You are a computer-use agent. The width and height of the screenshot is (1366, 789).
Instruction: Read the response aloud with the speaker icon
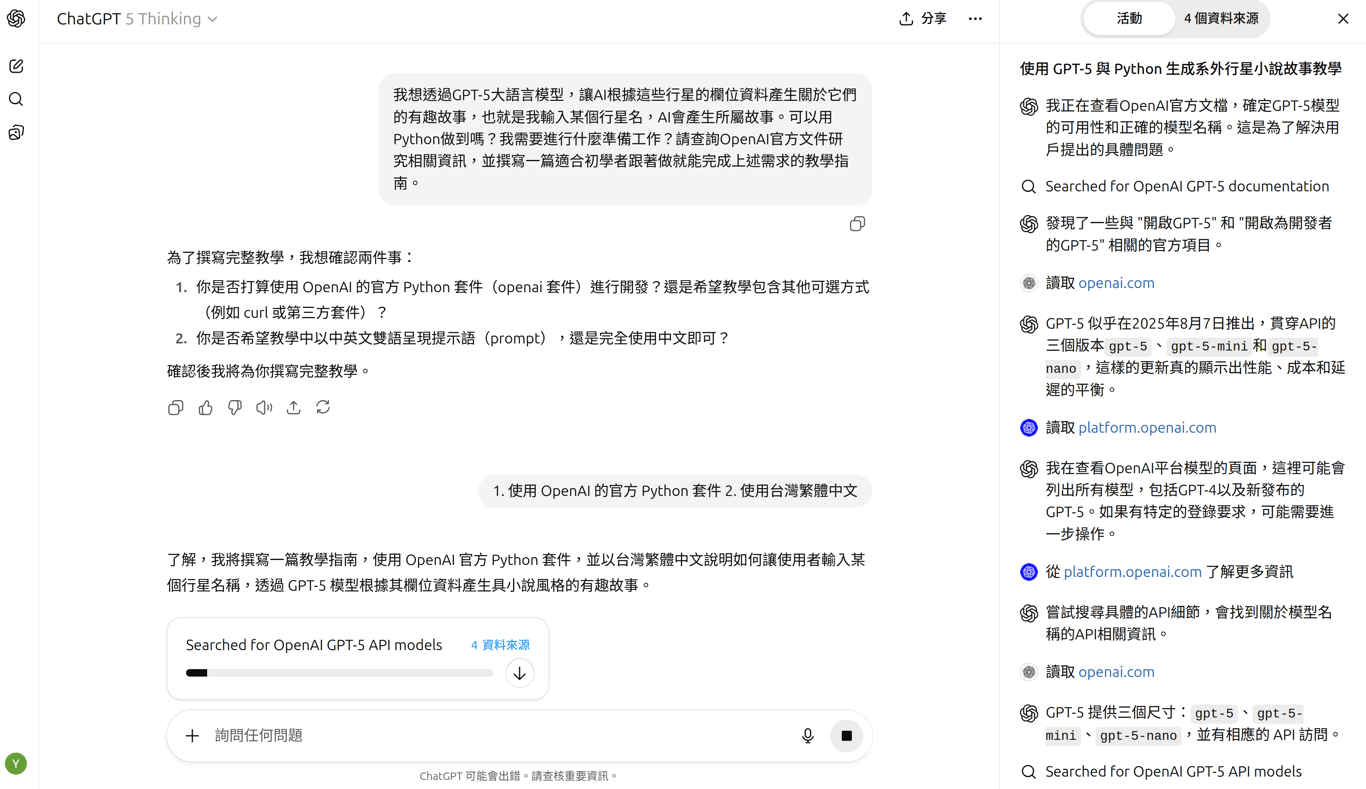coord(264,408)
